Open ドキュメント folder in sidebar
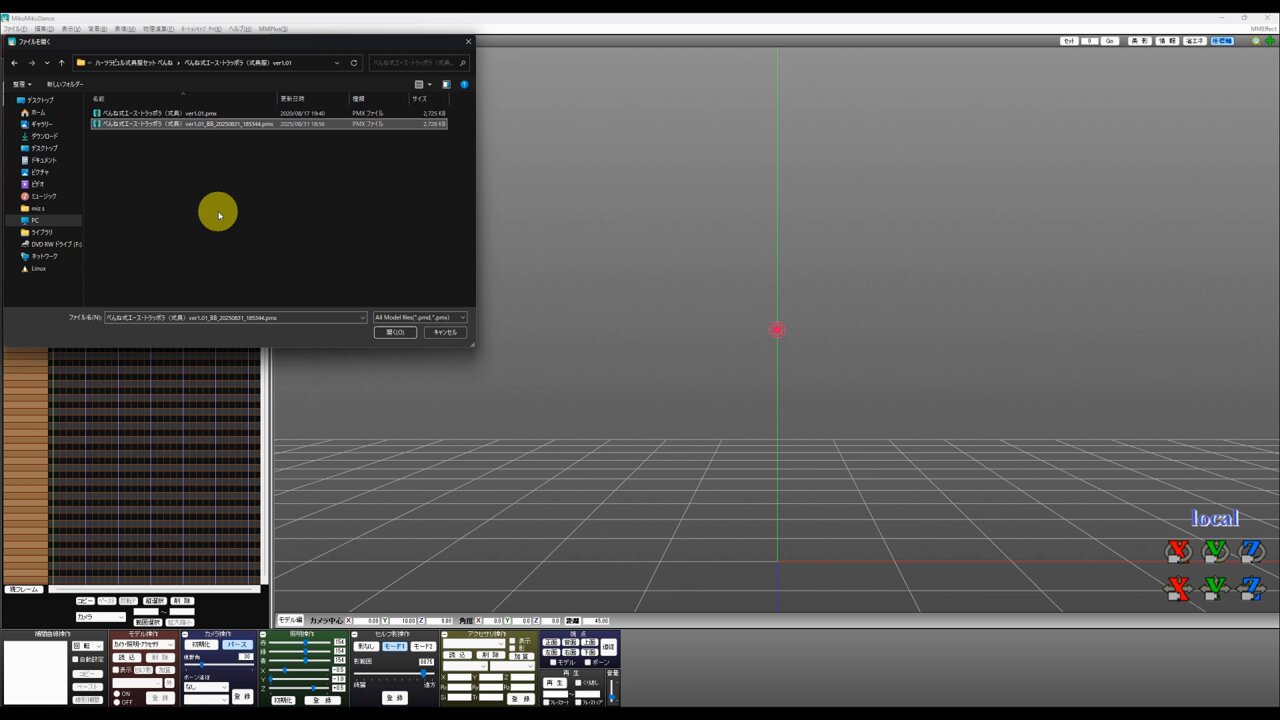 [43, 160]
